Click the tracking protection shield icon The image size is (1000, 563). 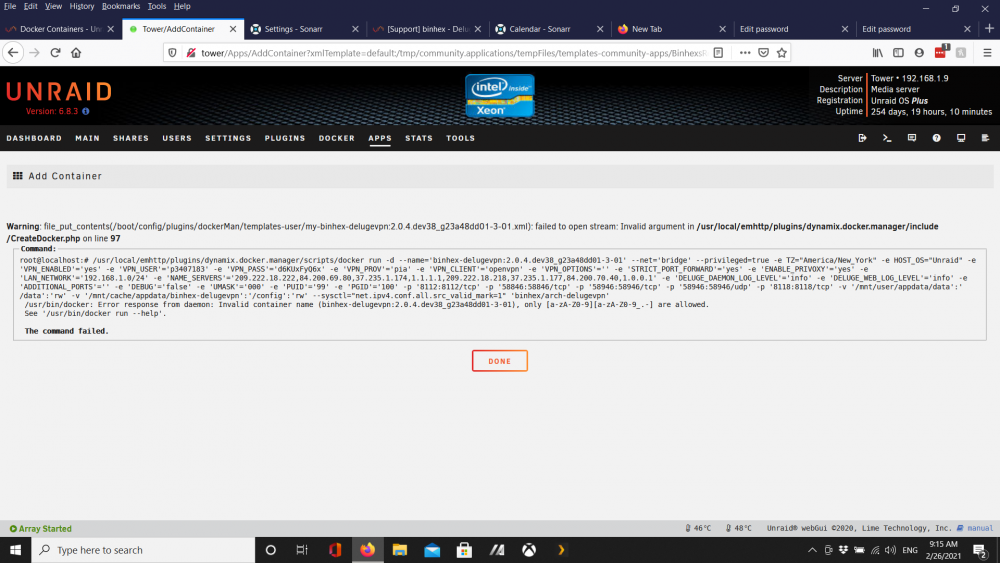(x=172, y=53)
